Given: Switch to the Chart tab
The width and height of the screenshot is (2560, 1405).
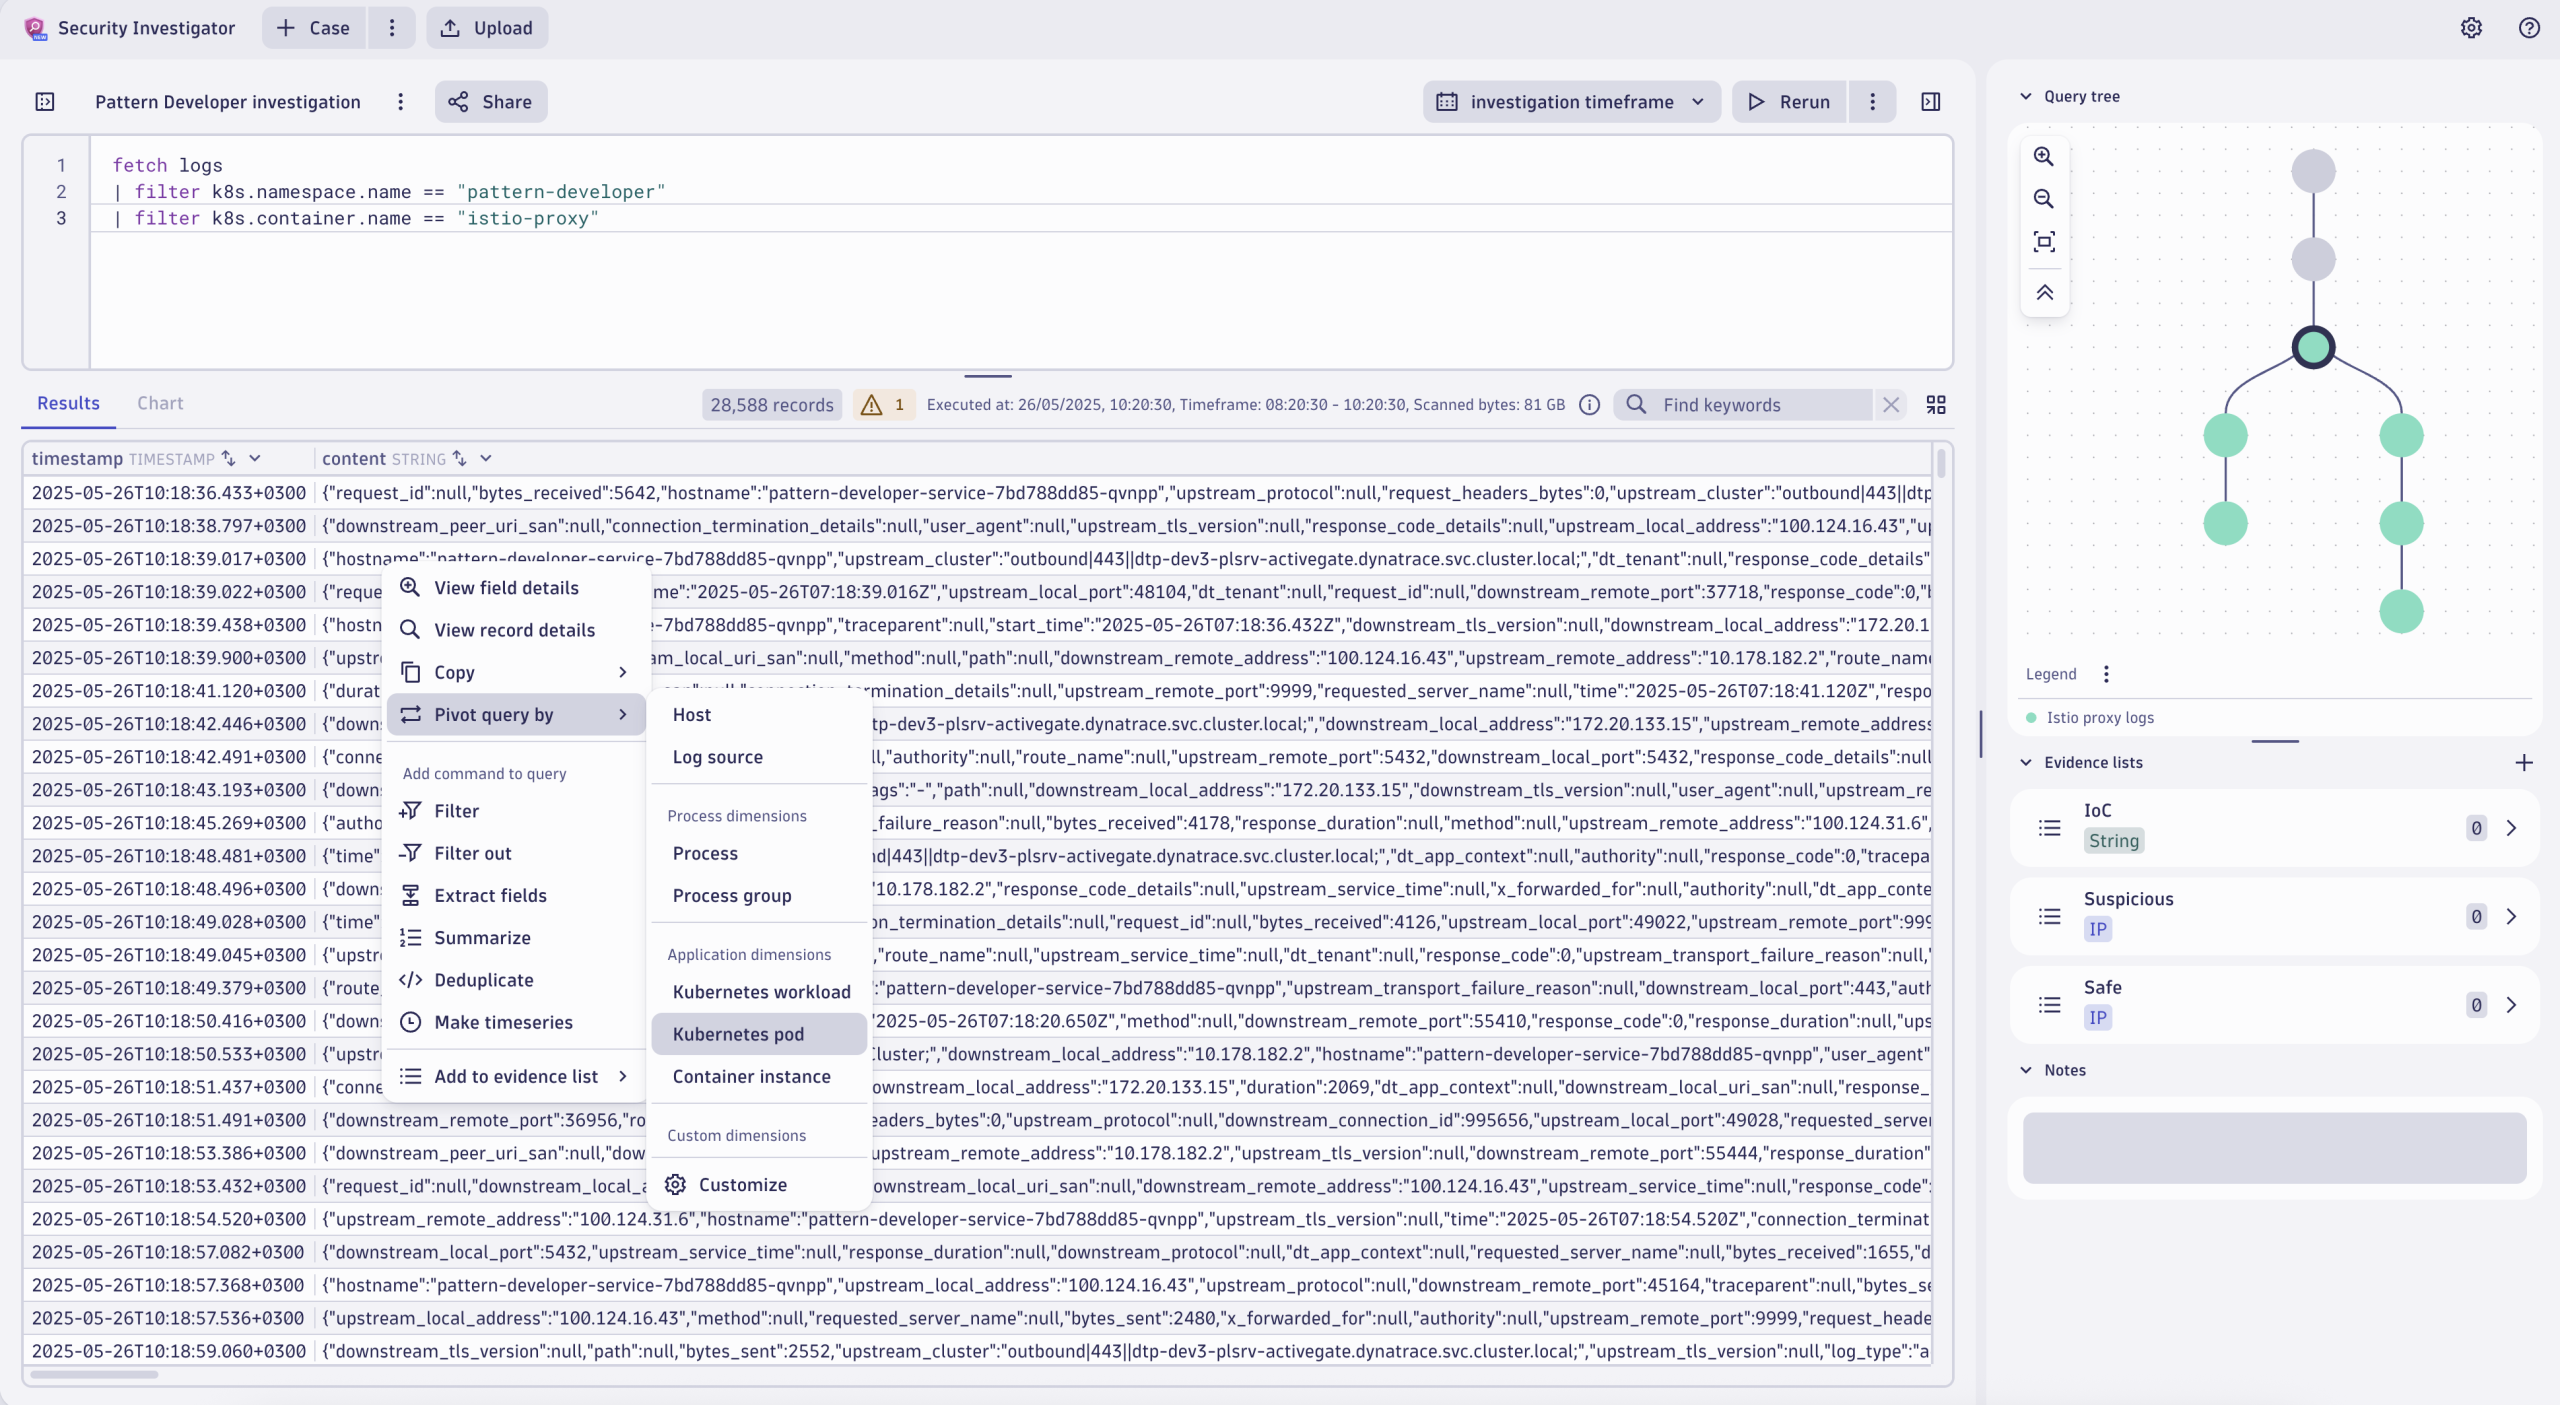Looking at the screenshot, I should (159, 403).
